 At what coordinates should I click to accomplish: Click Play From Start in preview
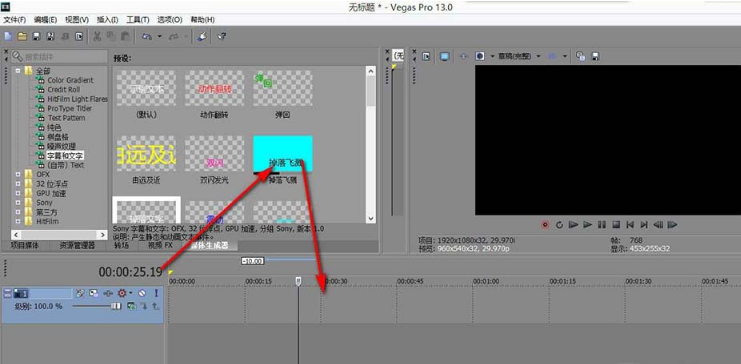(x=574, y=225)
